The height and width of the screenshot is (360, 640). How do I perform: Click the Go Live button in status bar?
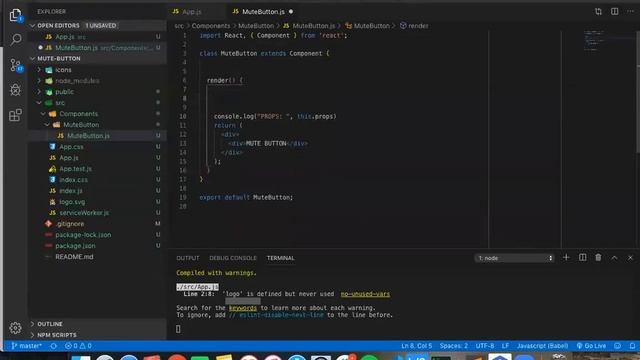(x=591, y=346)
